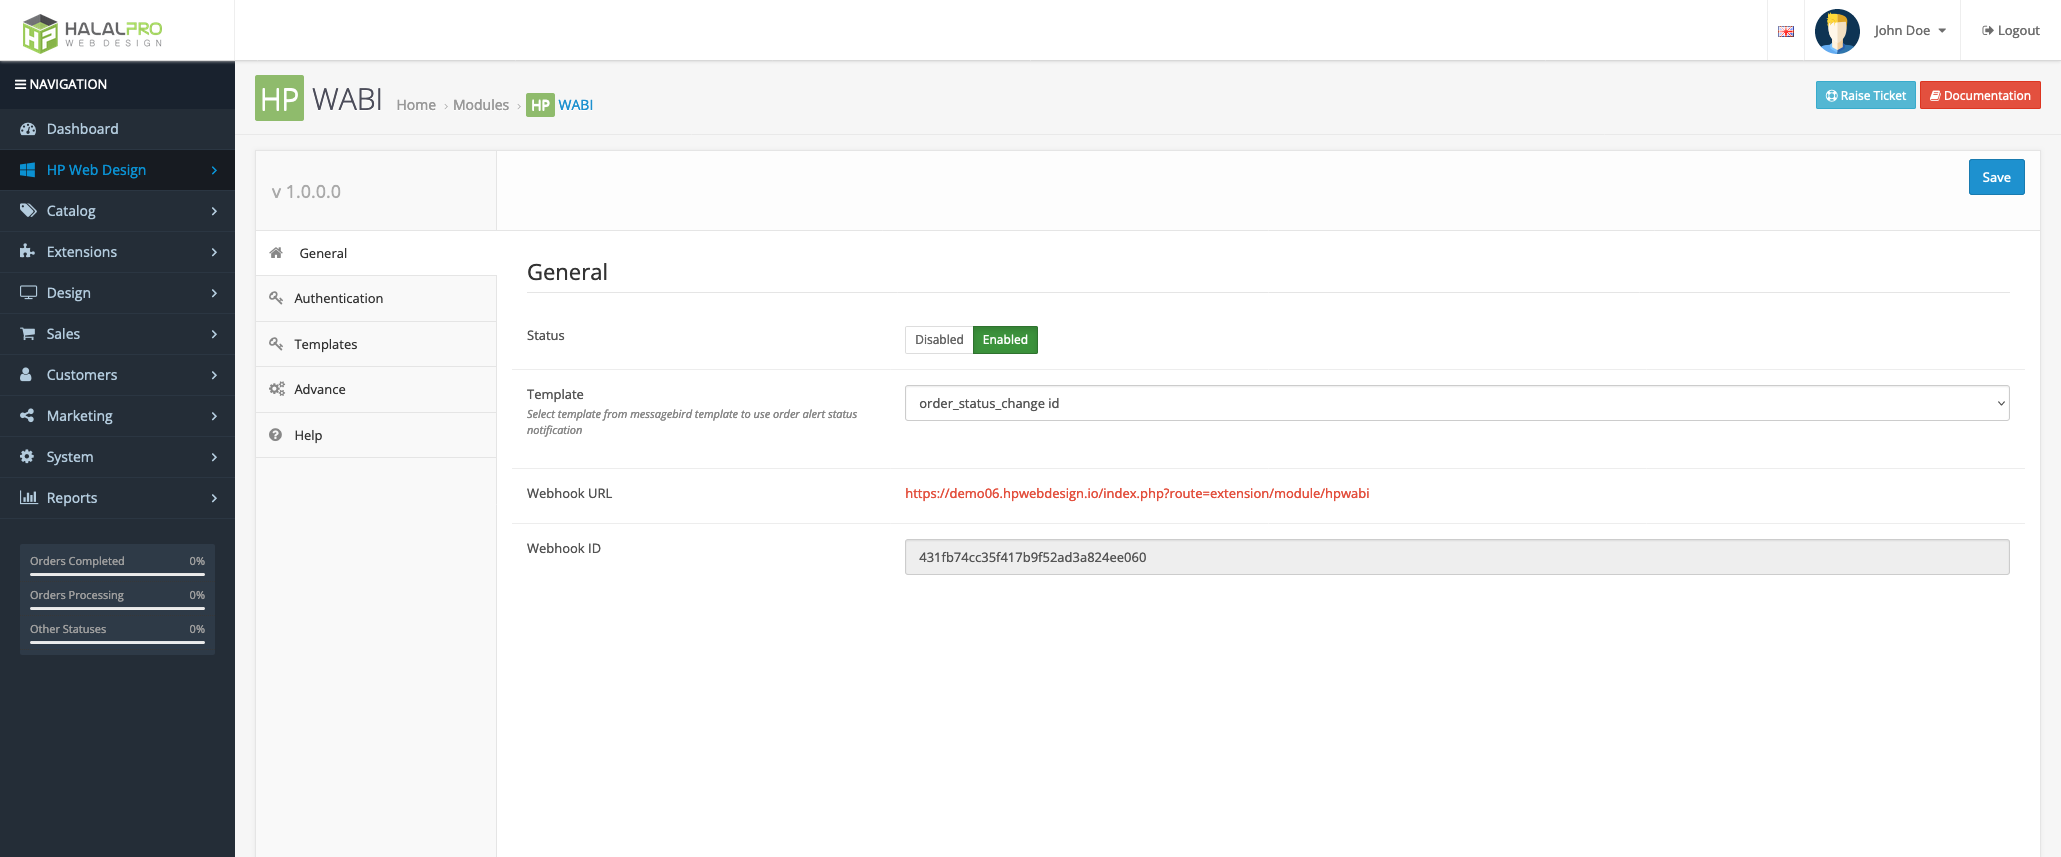Expand the Marketing menu chevron
The width and height of the screenshot is (2061, 857).
[214, 416]
